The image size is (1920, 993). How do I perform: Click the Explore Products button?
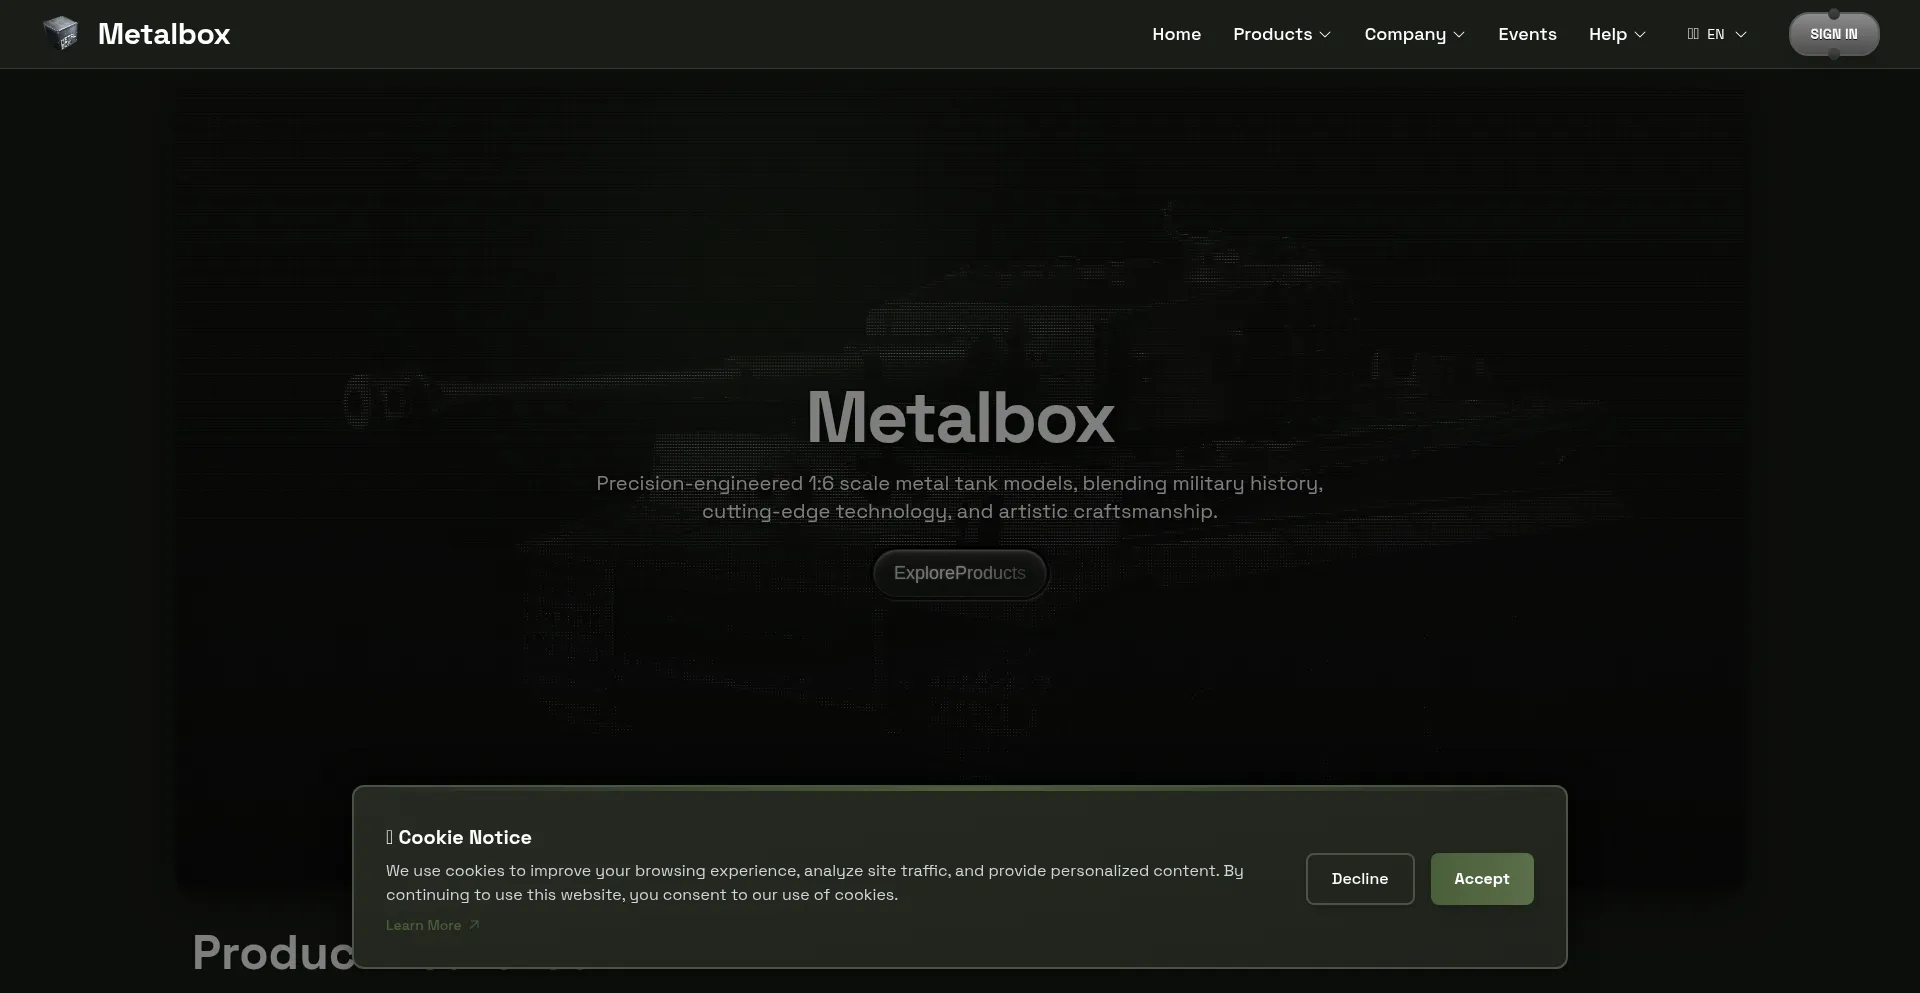click(959, 573)
